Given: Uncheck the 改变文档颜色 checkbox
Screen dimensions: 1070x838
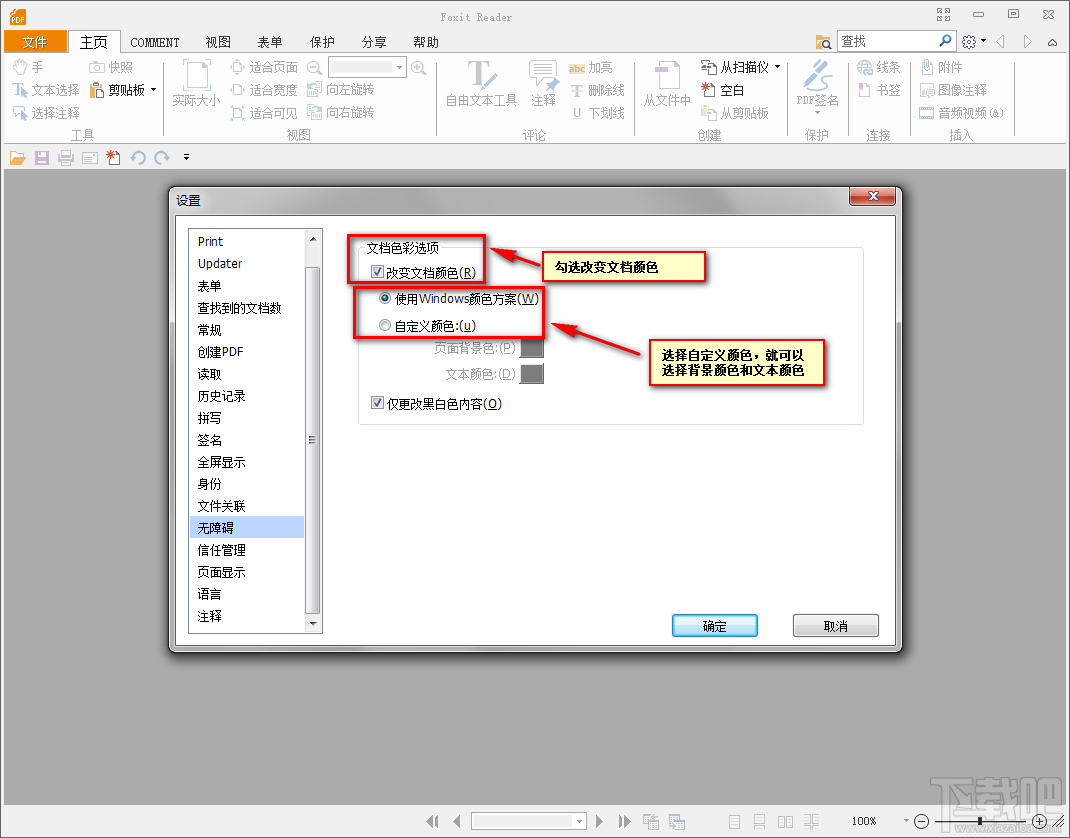Looking at the screenshot, I should point(377,272).
